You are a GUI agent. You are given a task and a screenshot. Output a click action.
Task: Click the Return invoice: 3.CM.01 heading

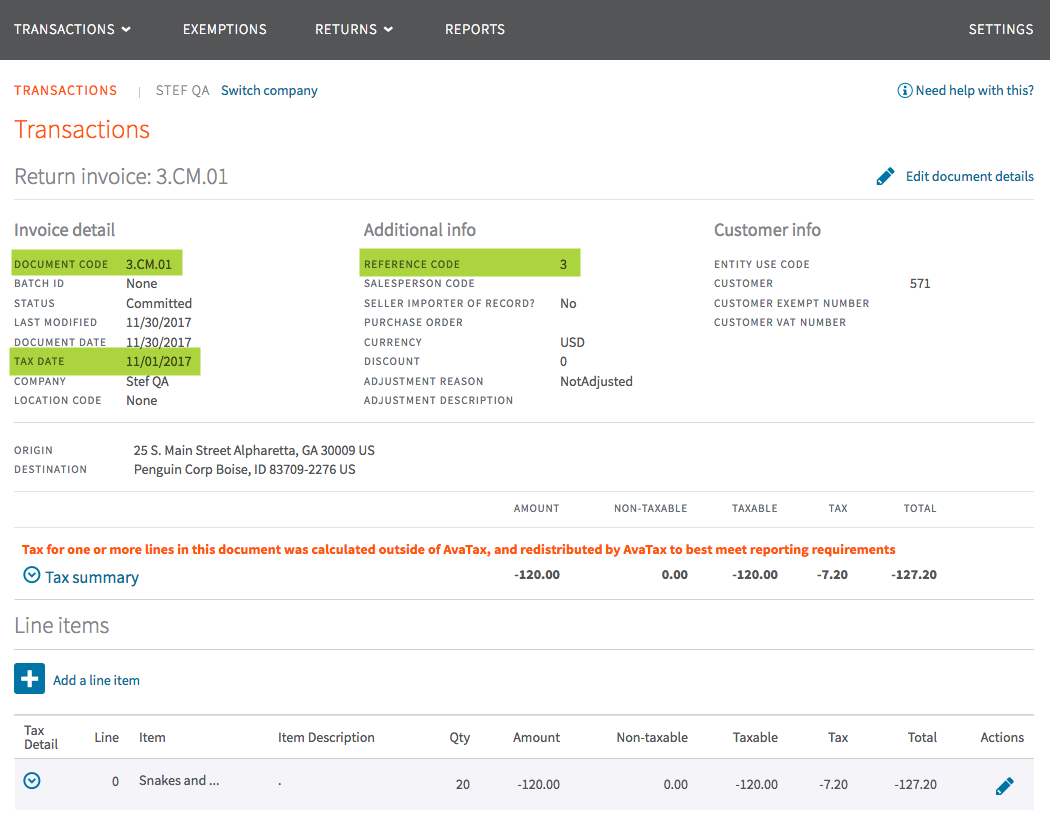(121, 176)
